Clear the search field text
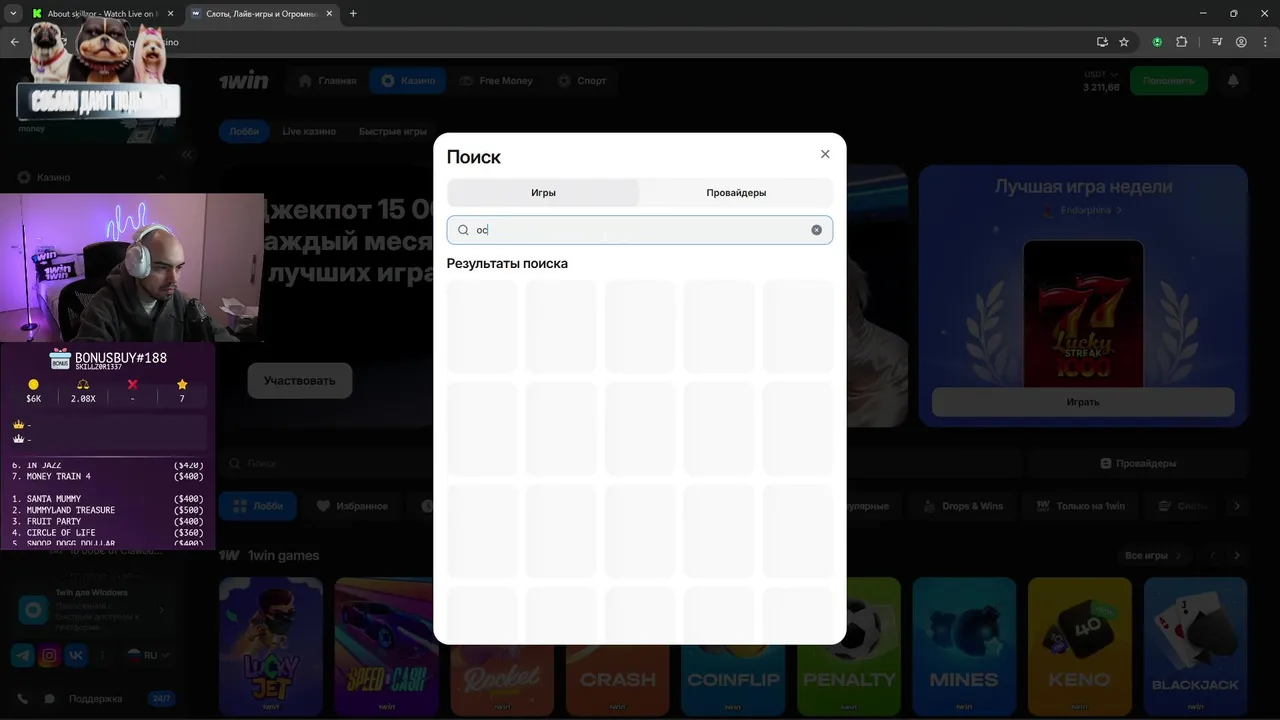Screen dimensions: 1280x720 (x=817, y=230)
